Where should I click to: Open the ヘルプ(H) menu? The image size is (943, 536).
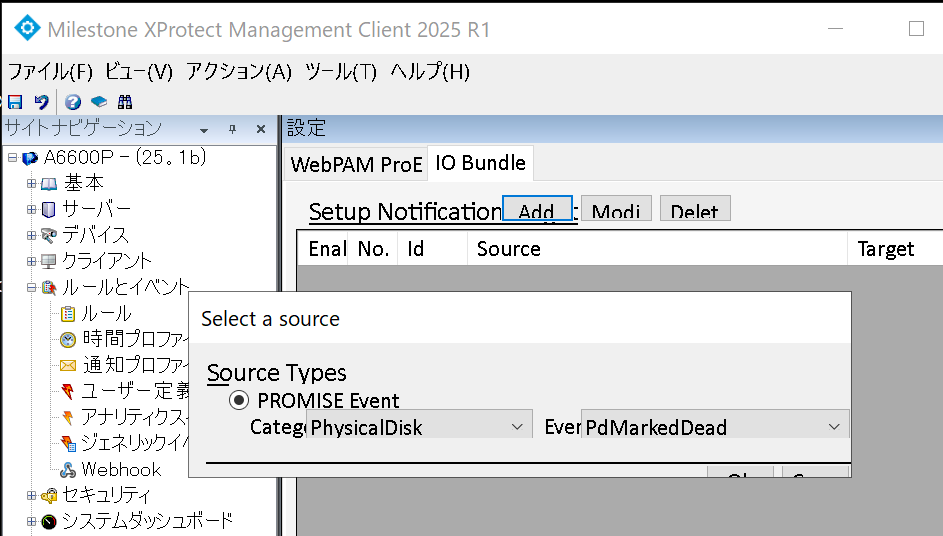pos(430,72)
